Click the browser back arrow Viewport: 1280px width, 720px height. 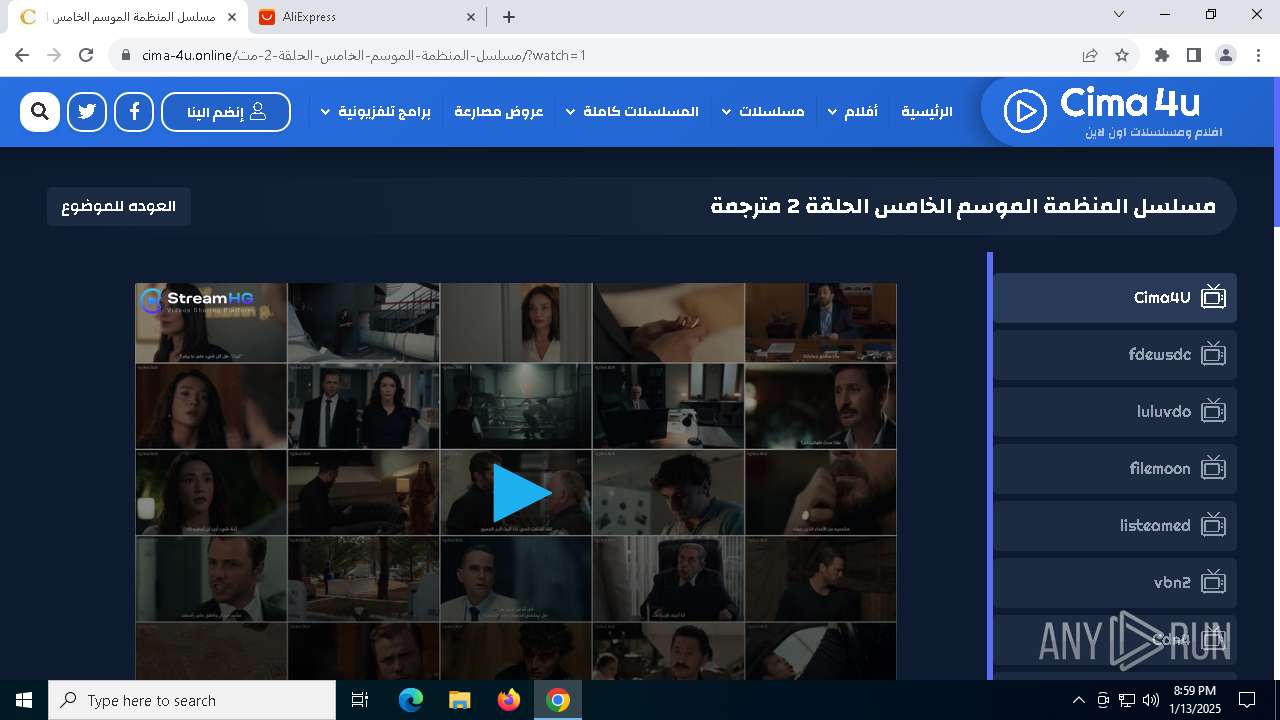[x=22, y=55]
